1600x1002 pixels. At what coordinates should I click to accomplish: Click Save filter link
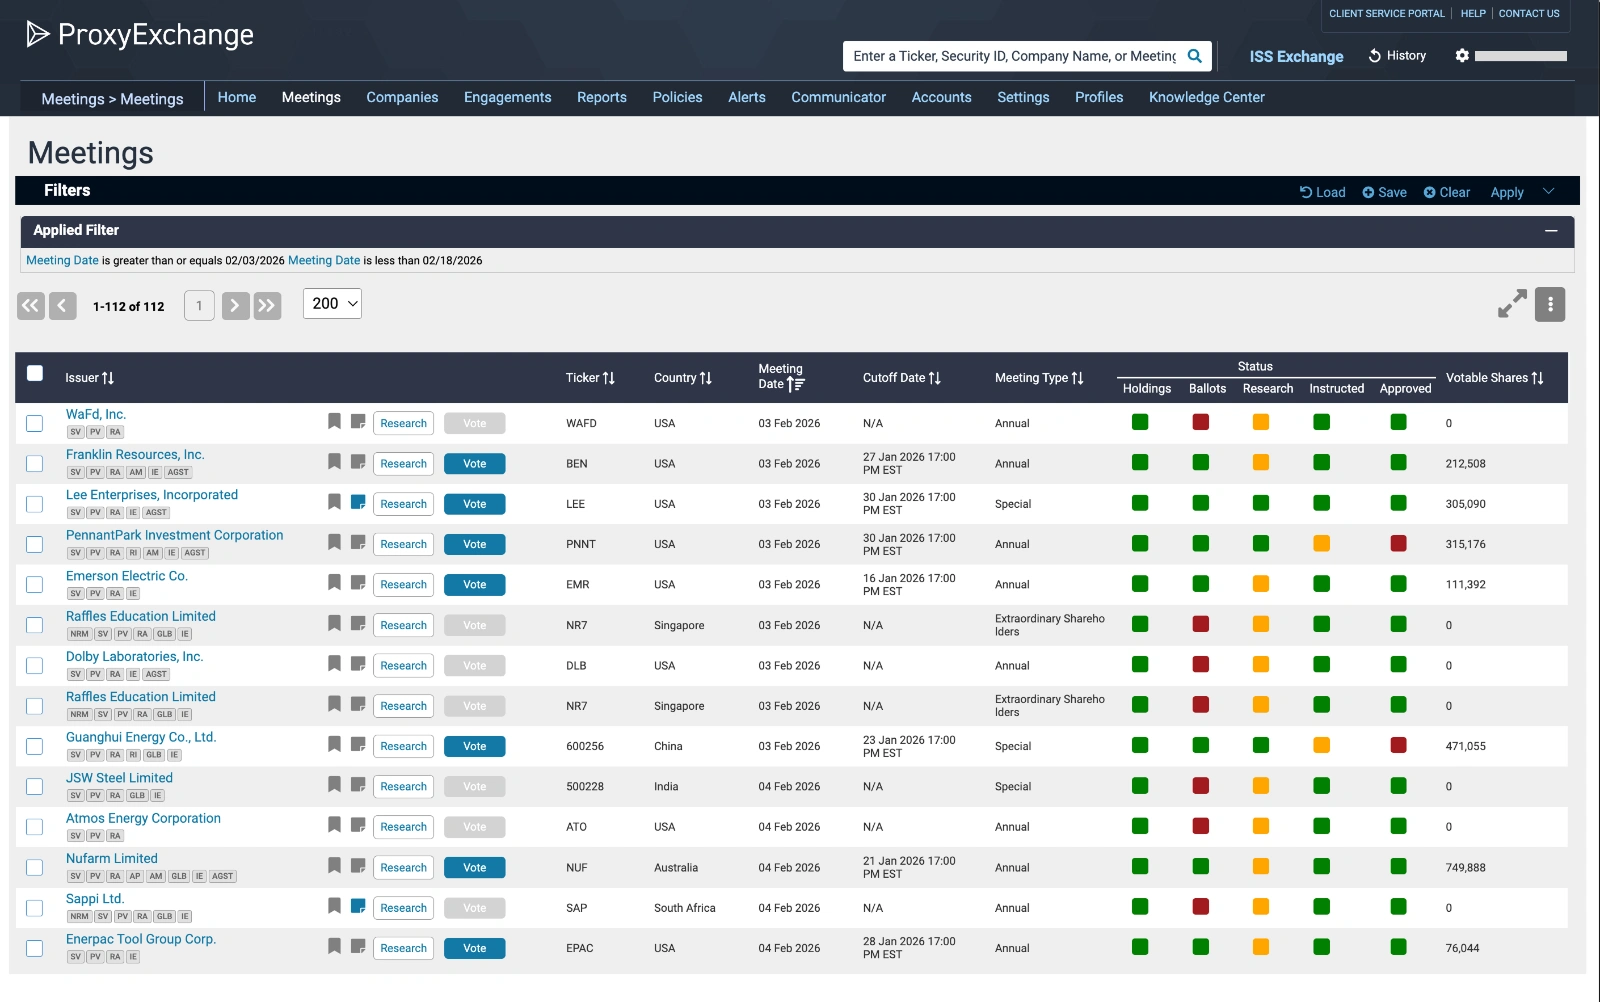pyautogui.click(x=1385, y=192)
